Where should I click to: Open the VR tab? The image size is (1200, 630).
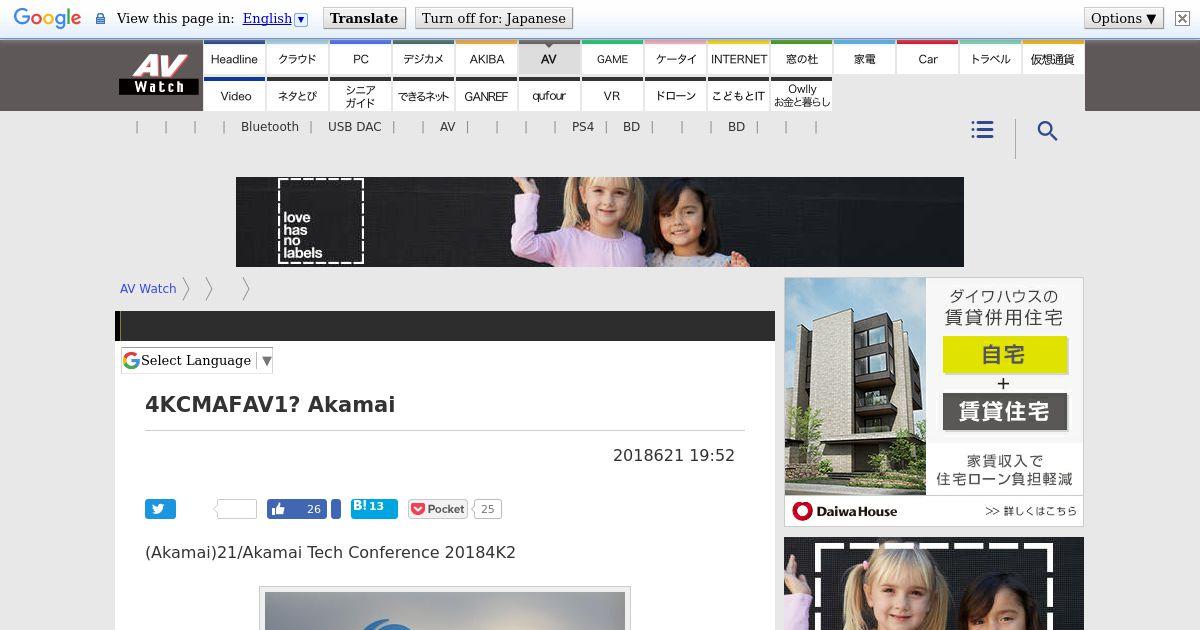612,95
